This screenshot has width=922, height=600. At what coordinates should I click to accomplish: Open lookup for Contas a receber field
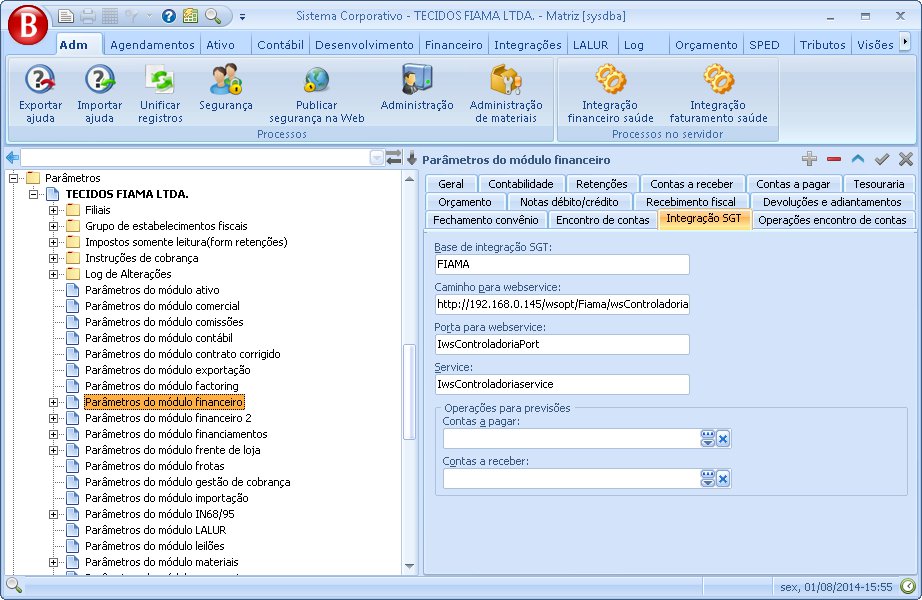click(707, 479)
